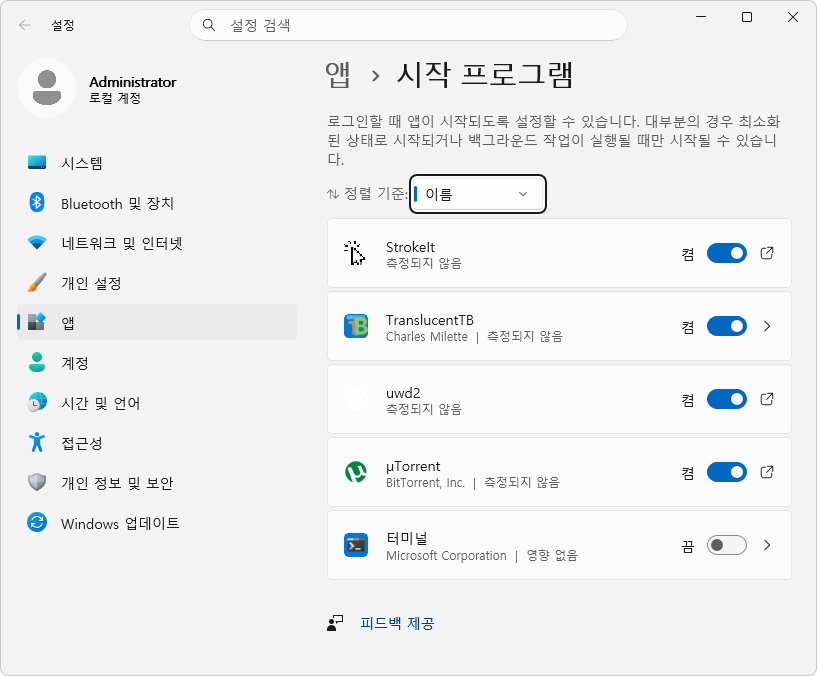Screen dimensions: 817x676
Task: Open 계정 settings category
Action: [157, 363]
